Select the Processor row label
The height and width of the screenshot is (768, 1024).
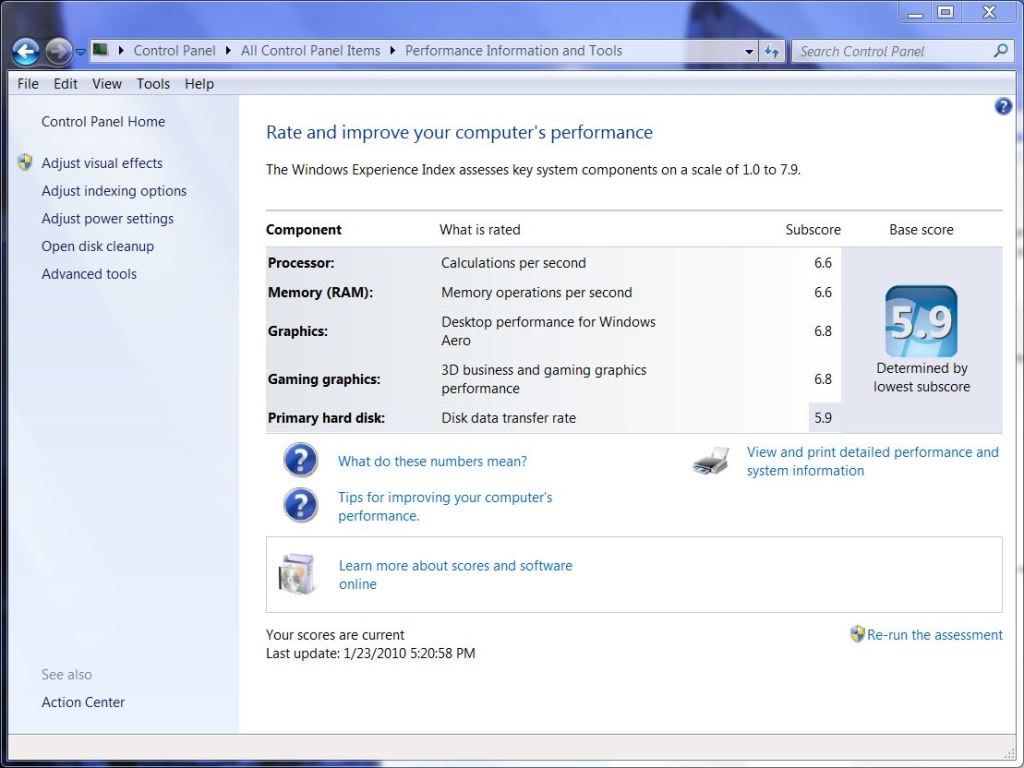pyautogui.click(x=301, y=263)
